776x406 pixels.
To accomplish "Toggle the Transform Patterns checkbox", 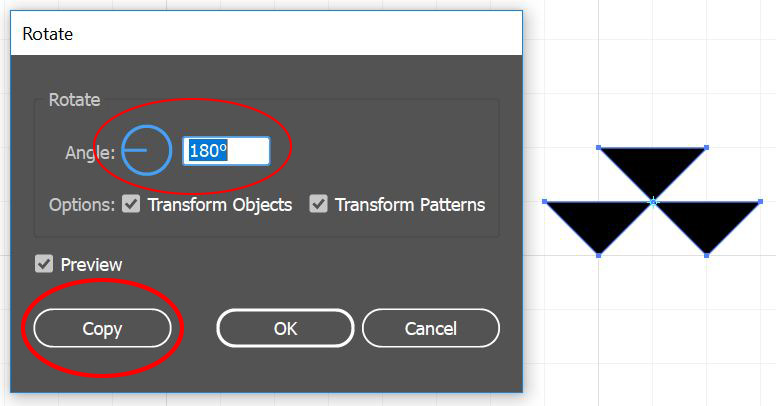I will point(318,204).
